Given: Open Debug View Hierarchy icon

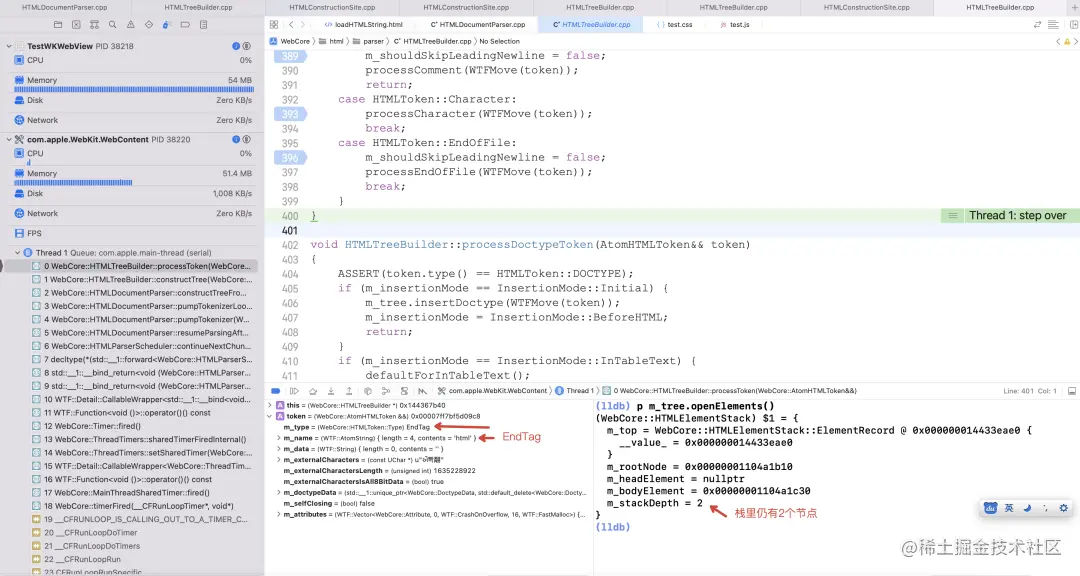Looking at the screenshot, I should pyautogui.click(x=368, y=391).
